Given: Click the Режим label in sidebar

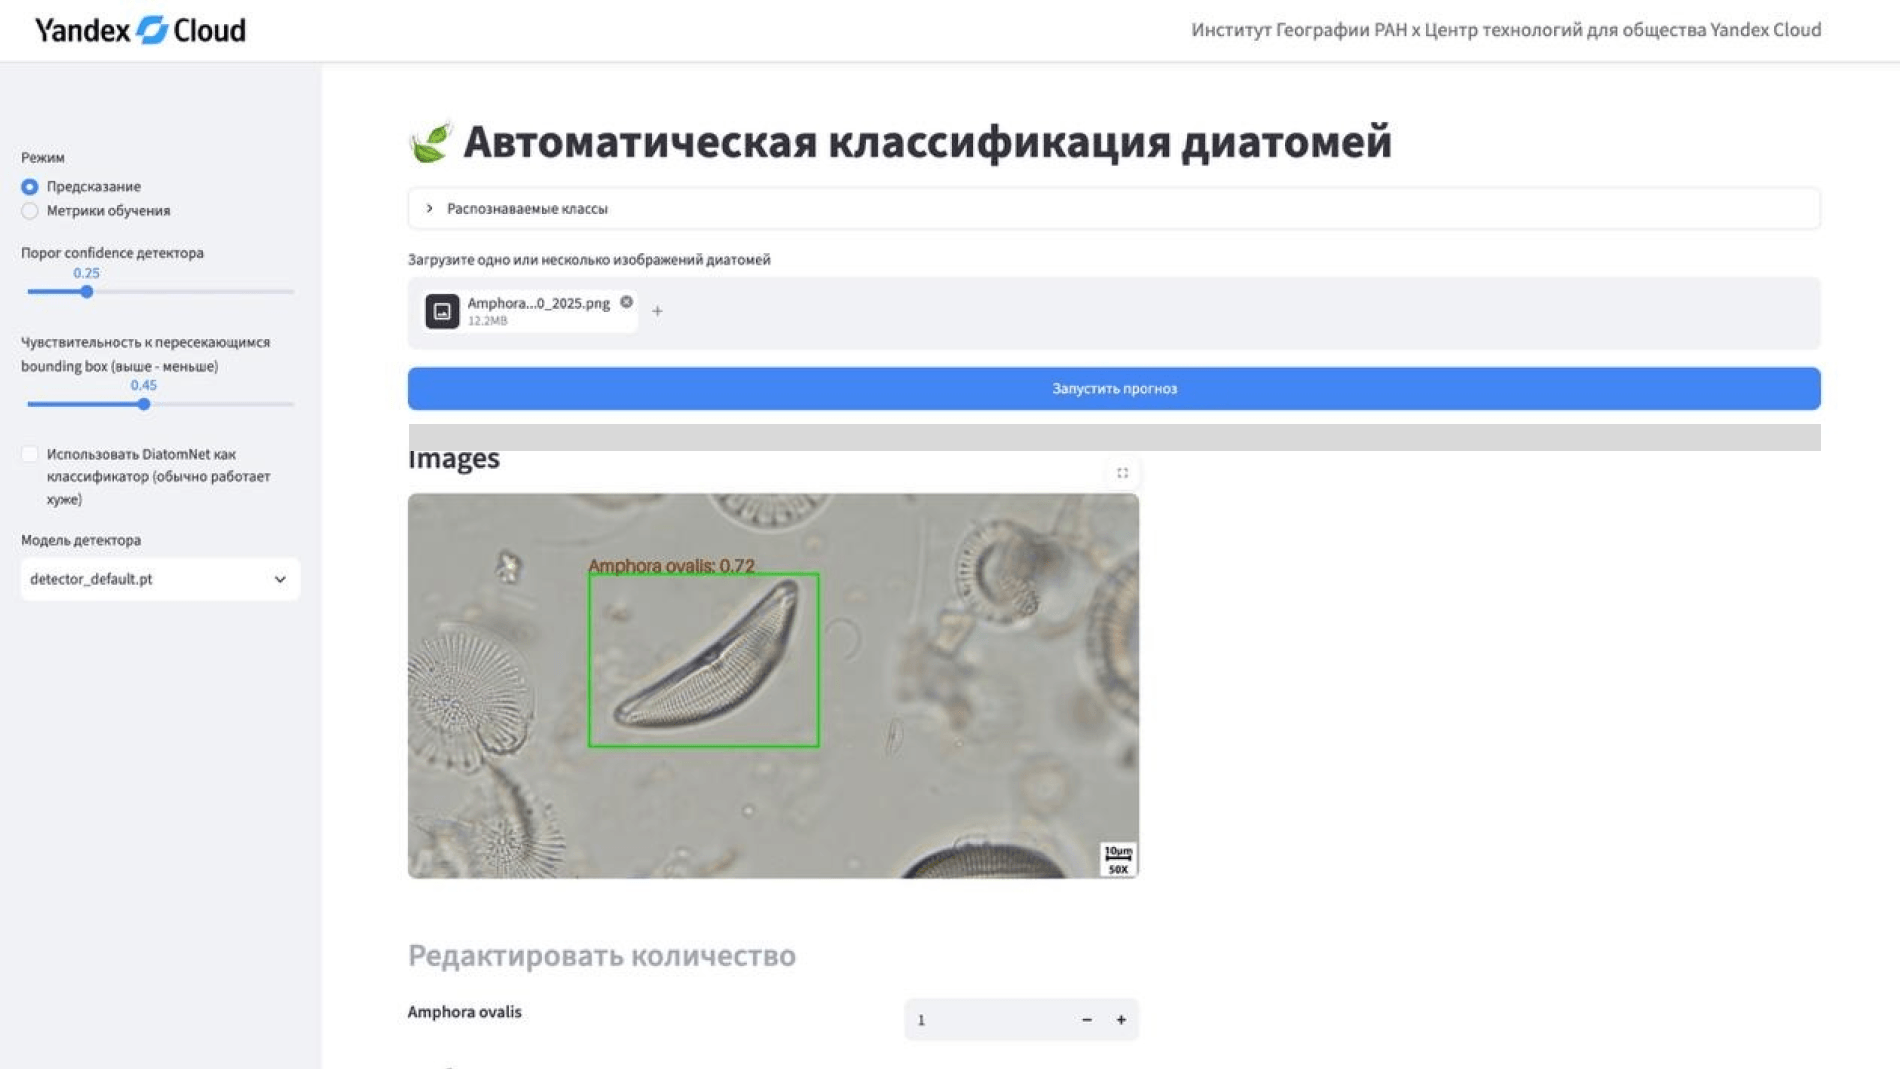Looking at the screenshot, I should 43,157.
